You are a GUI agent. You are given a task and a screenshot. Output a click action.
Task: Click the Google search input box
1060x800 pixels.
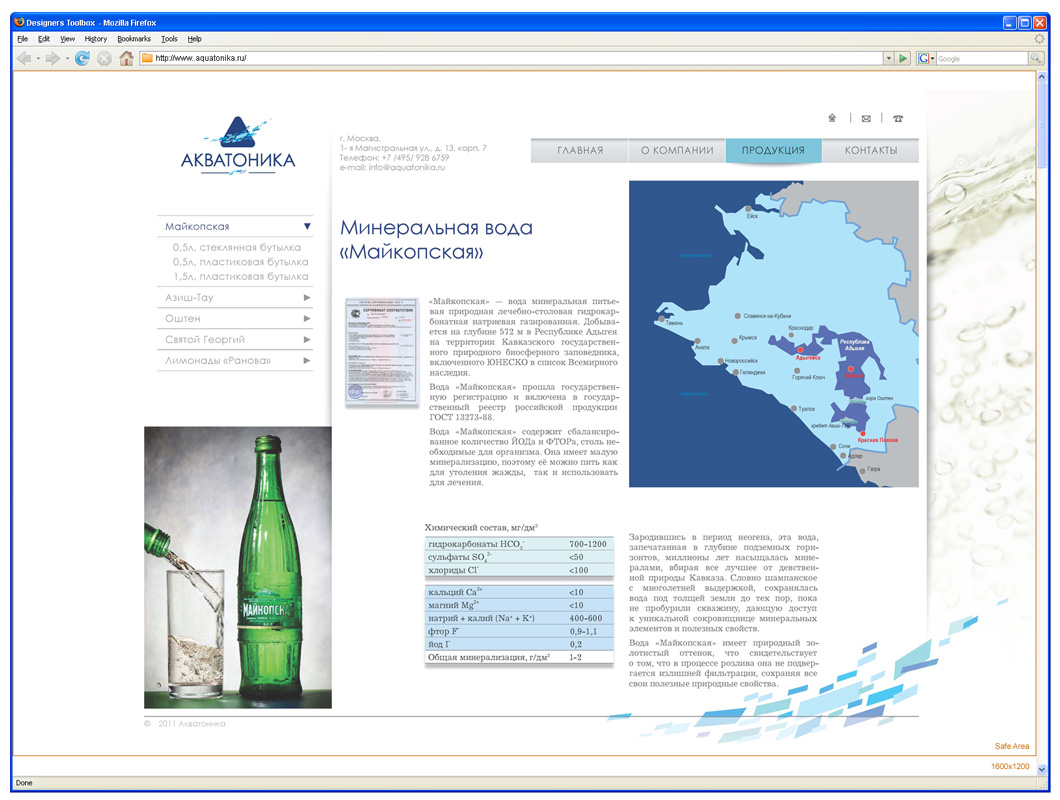[x=982, y=59]
